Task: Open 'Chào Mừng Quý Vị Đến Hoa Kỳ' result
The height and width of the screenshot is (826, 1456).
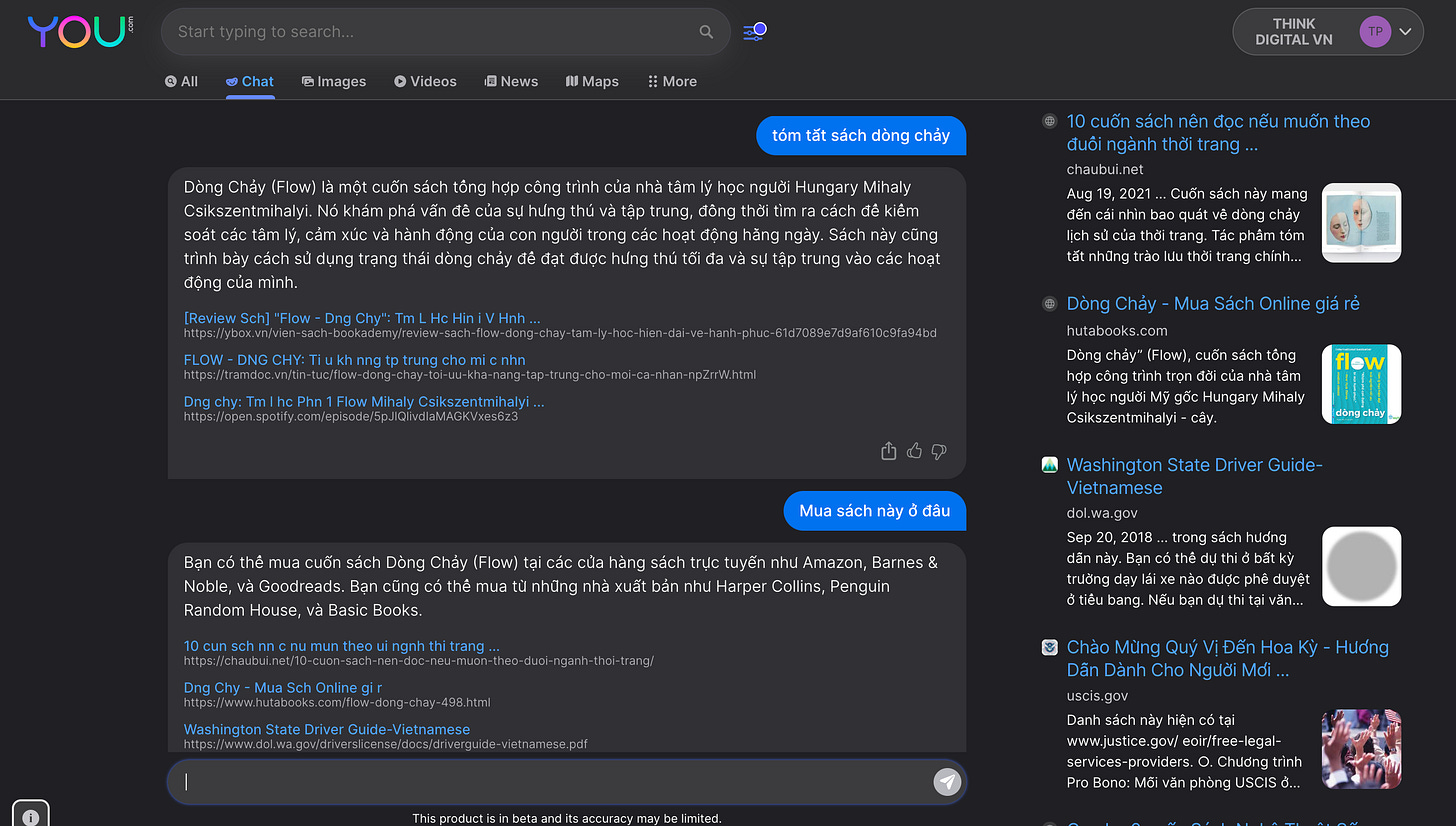Action: pyautogui.click(x=1227, y=658)
